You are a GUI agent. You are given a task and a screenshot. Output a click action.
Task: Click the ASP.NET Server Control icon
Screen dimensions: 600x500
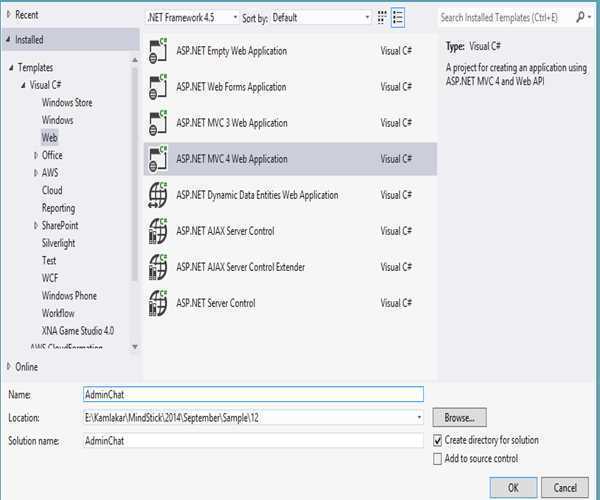157,303
